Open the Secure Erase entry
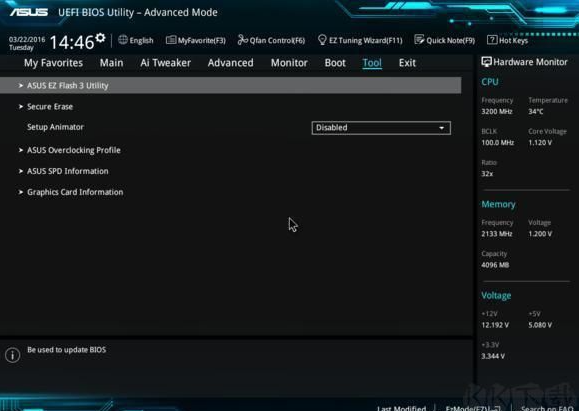 coord(50,107)
